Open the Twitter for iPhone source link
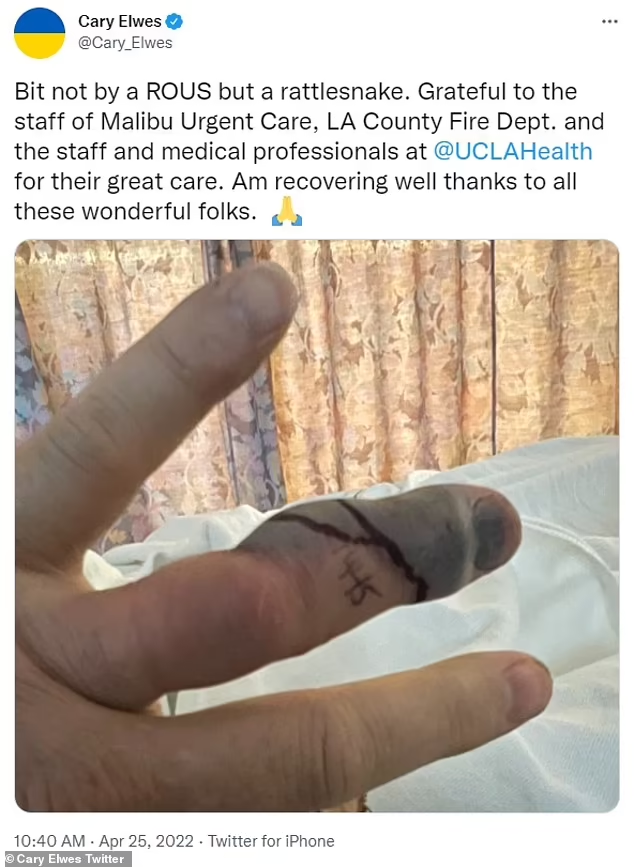 (271, 841)
